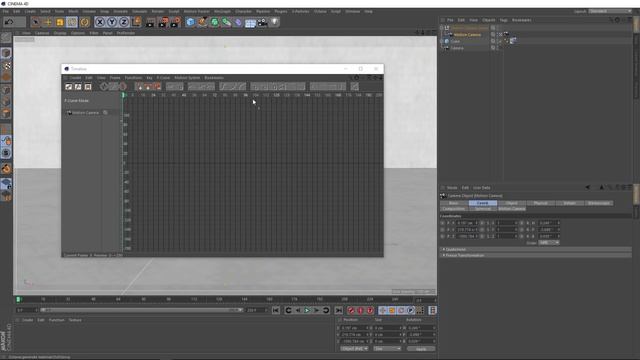Screen dimensions: 640x360
Task: Add a camera object from toolbar
Action: 262,22
